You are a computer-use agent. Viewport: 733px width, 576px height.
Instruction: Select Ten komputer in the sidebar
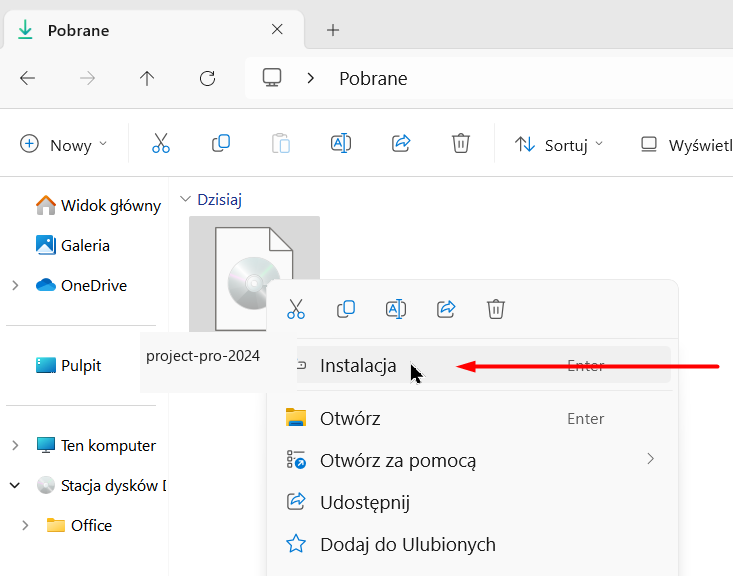click(96, 445)
